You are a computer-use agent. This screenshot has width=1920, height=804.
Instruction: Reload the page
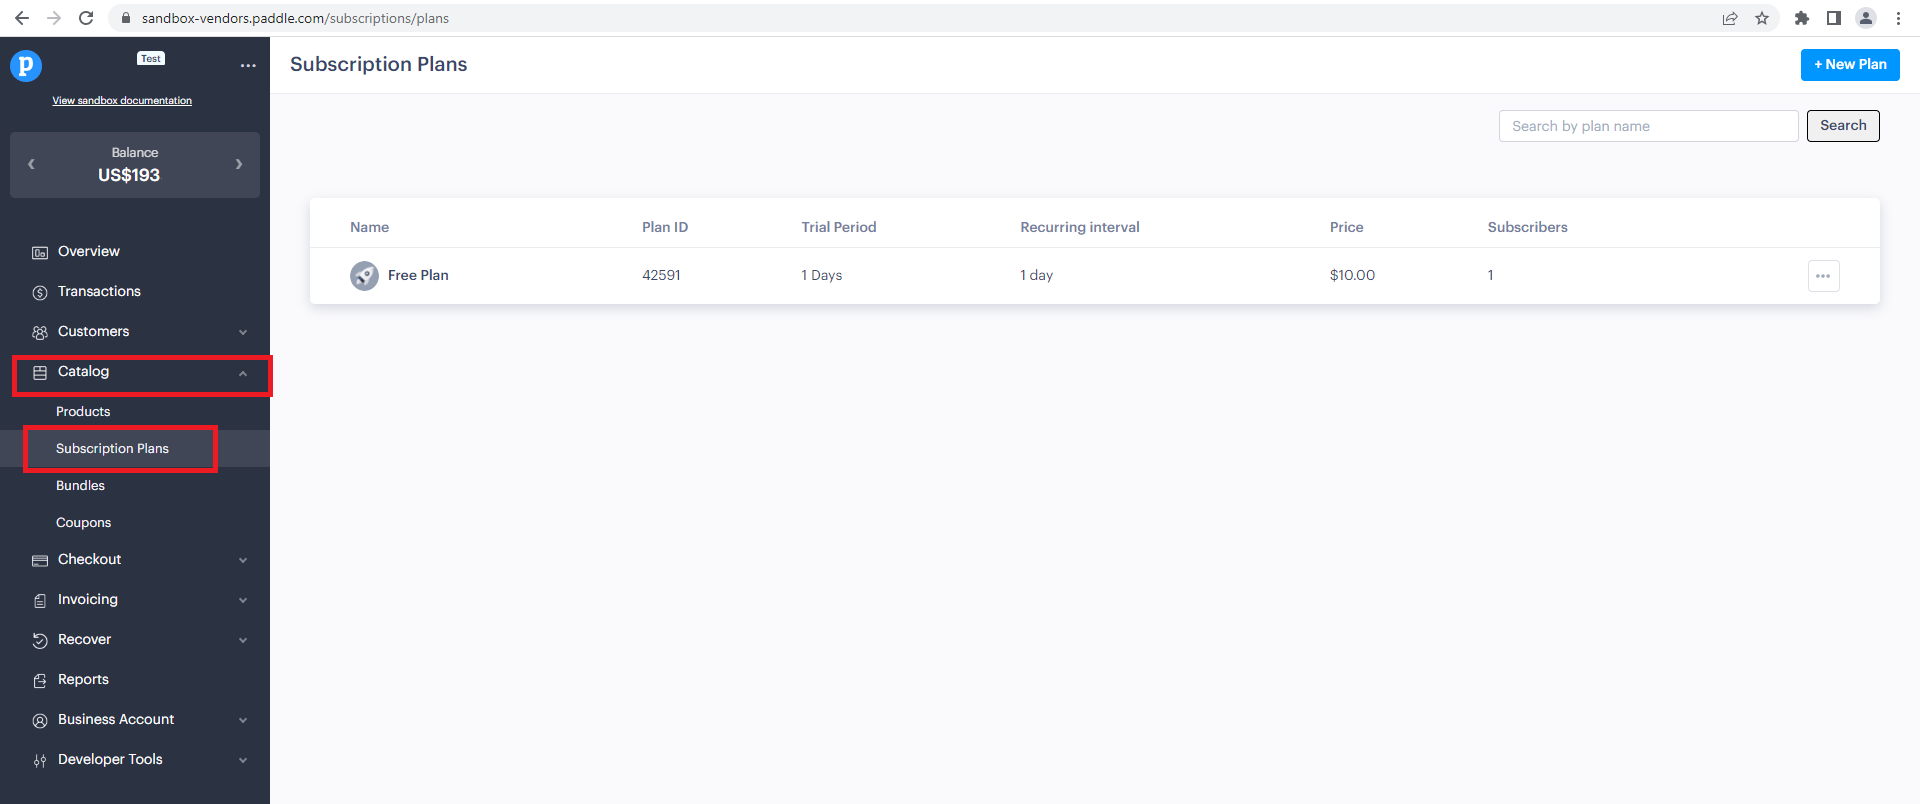click(x=86, y=18)
